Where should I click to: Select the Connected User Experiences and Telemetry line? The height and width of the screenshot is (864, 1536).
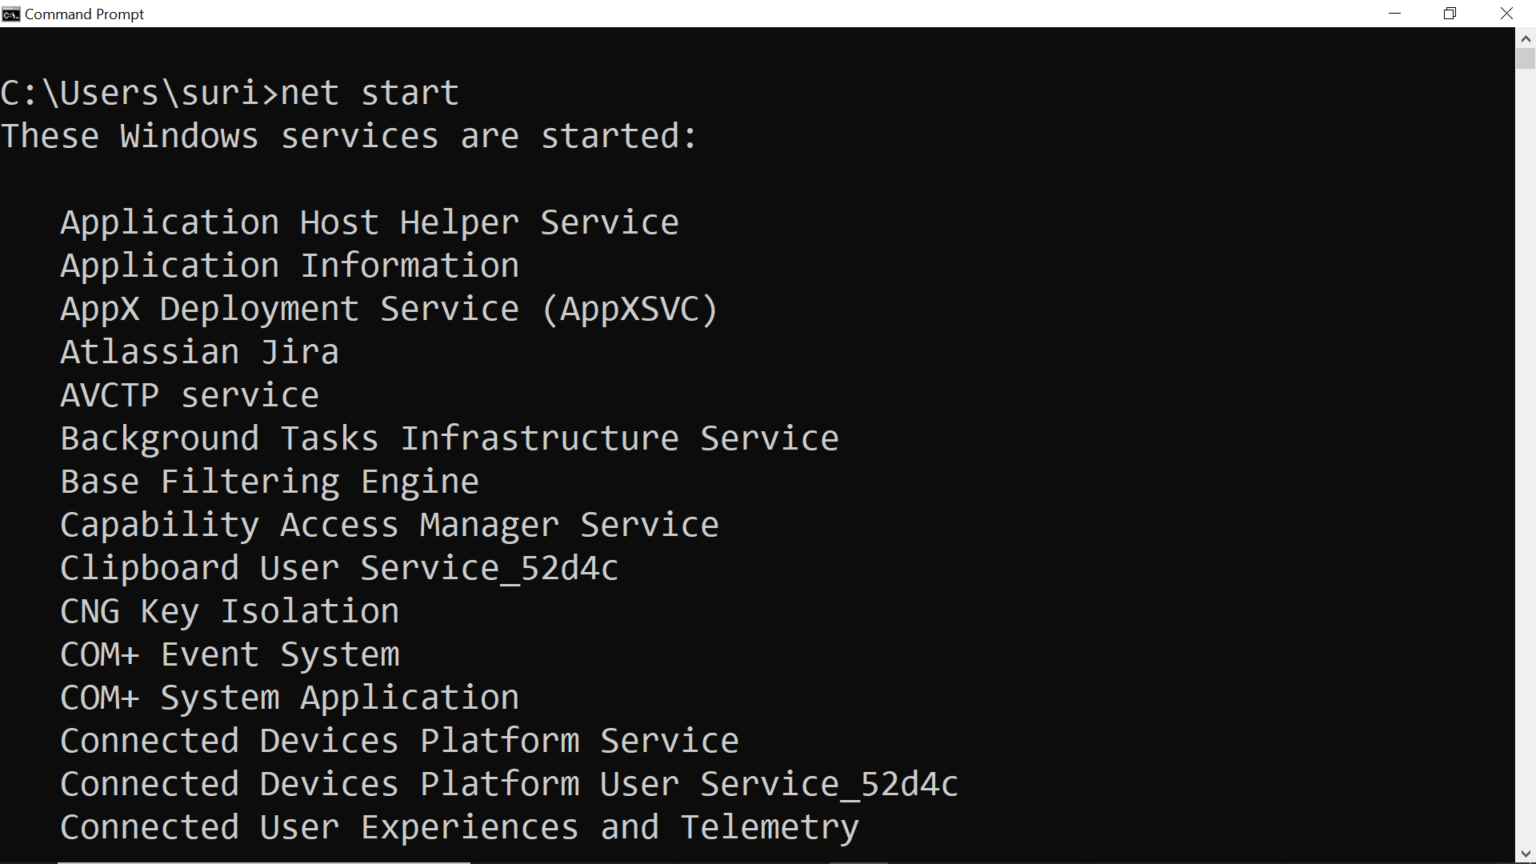[459, 826]
